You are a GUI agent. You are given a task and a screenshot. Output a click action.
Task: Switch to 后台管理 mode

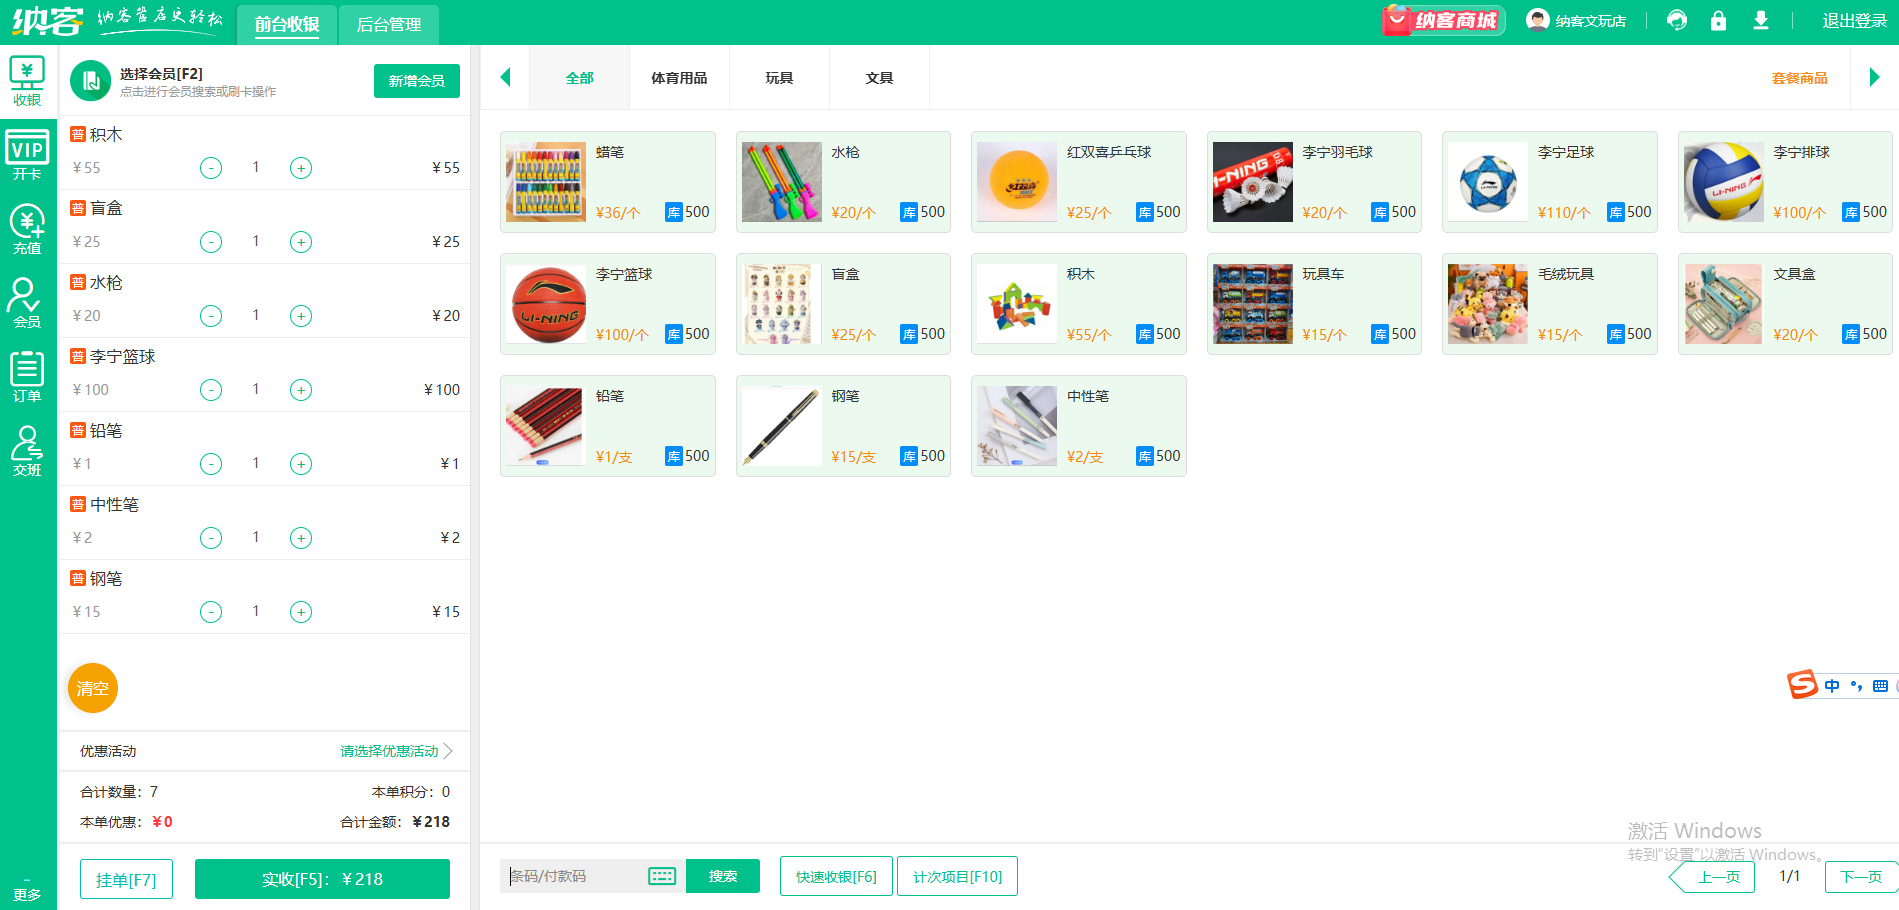click(x=389, y=25)
